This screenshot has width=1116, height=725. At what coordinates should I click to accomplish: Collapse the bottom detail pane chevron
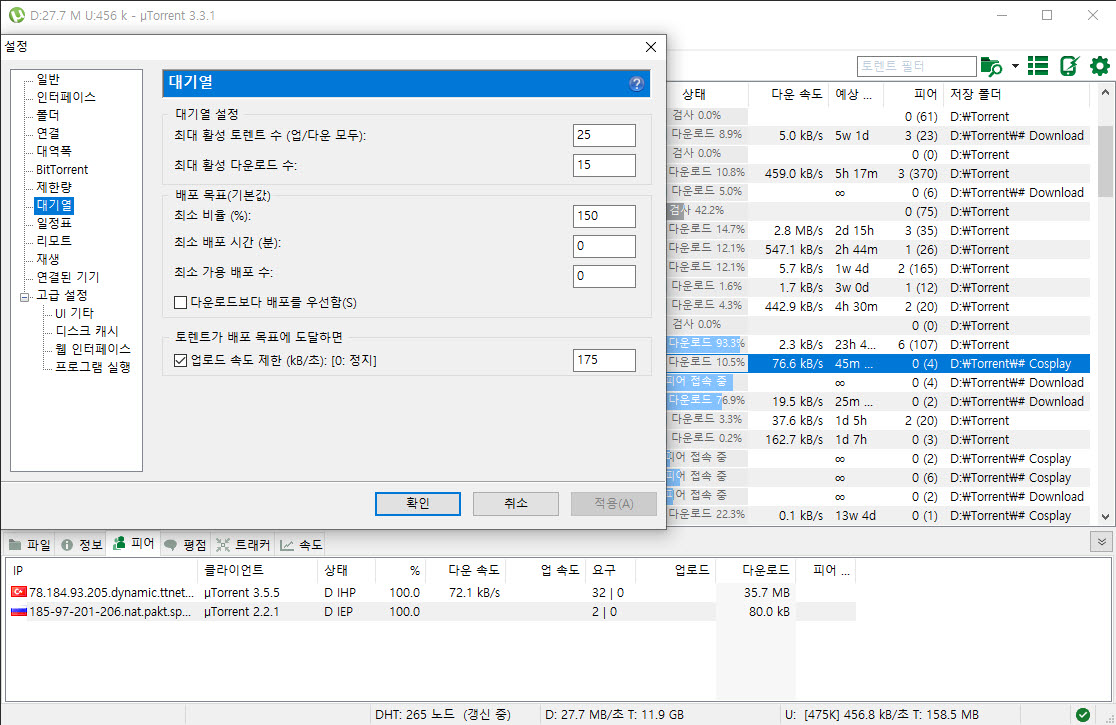[1101, 542]
